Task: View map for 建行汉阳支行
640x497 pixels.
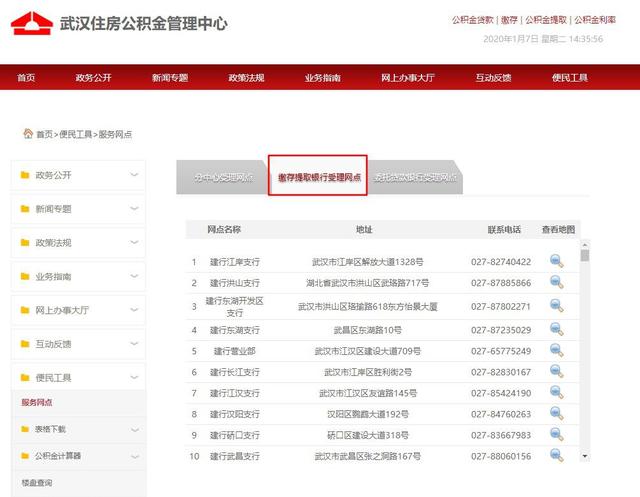Action: (557, 414)
